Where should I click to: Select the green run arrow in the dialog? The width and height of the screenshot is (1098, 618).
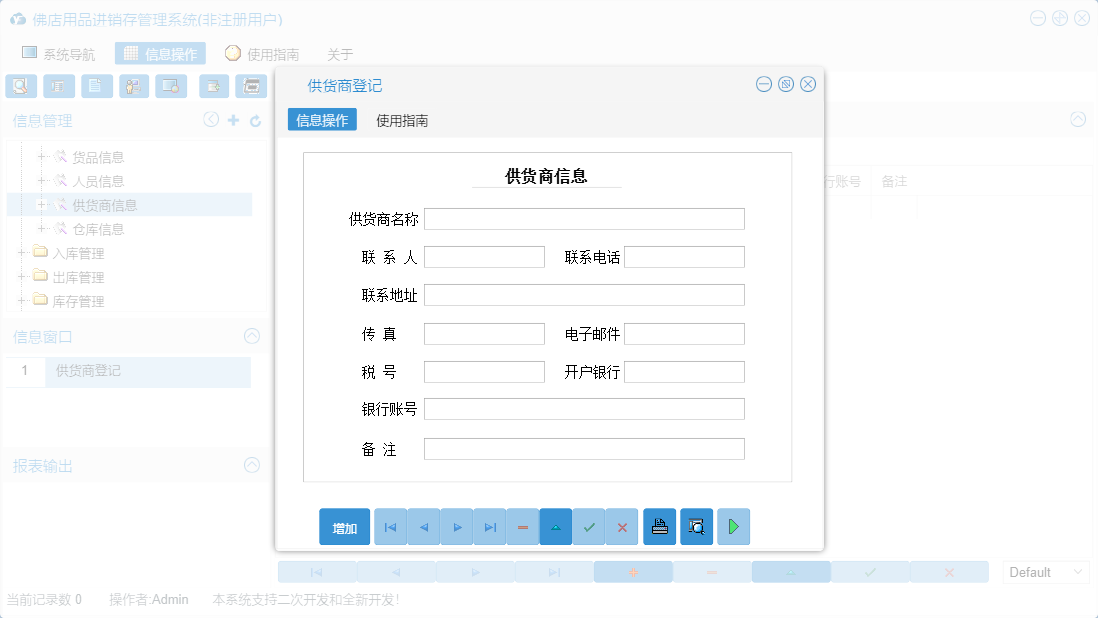click(733, 526)
